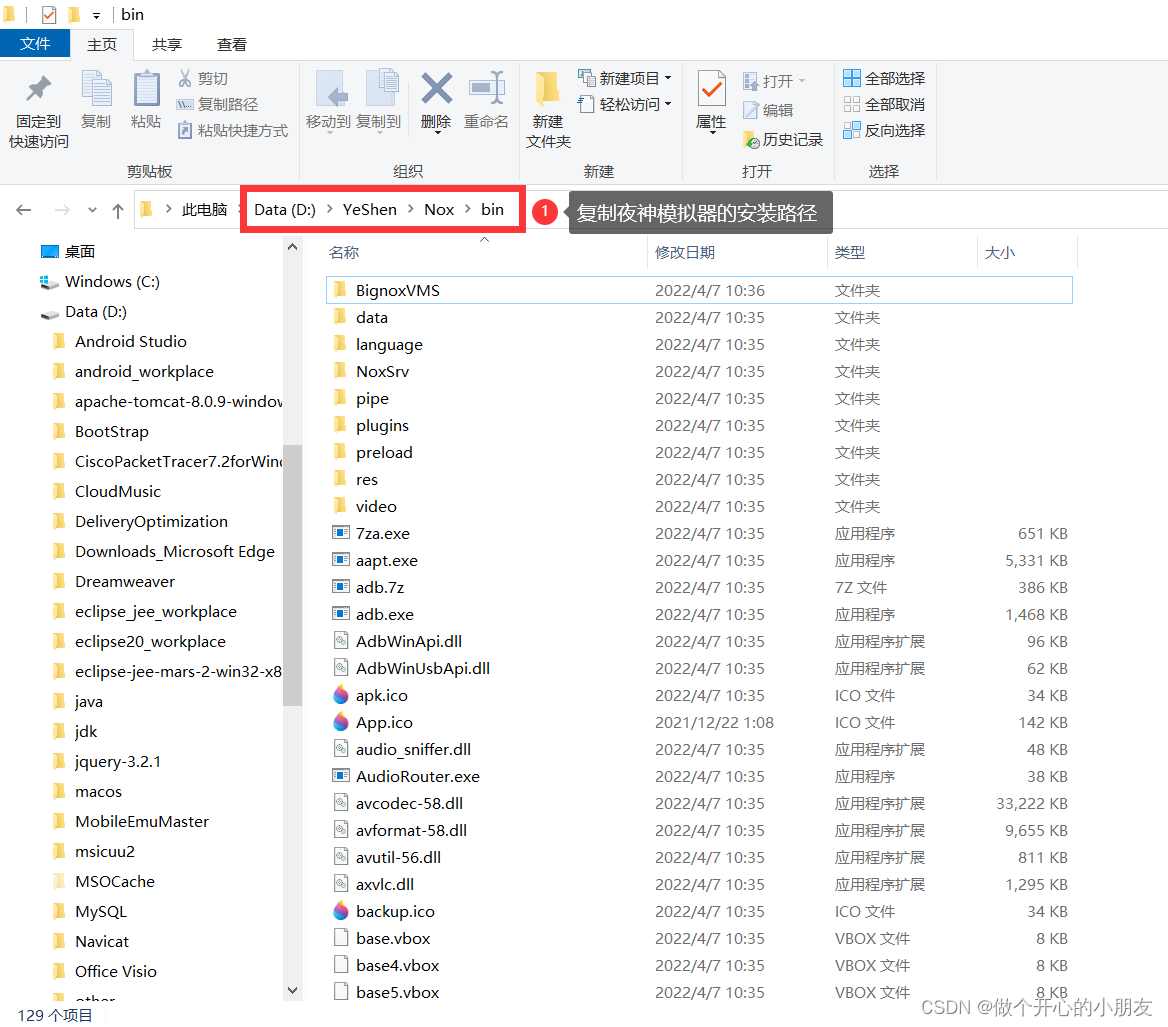Screen dimensions: 1168x1027
Task: Click the sidebar vertical scrollbar thumb
Action: tap(292, 574)
